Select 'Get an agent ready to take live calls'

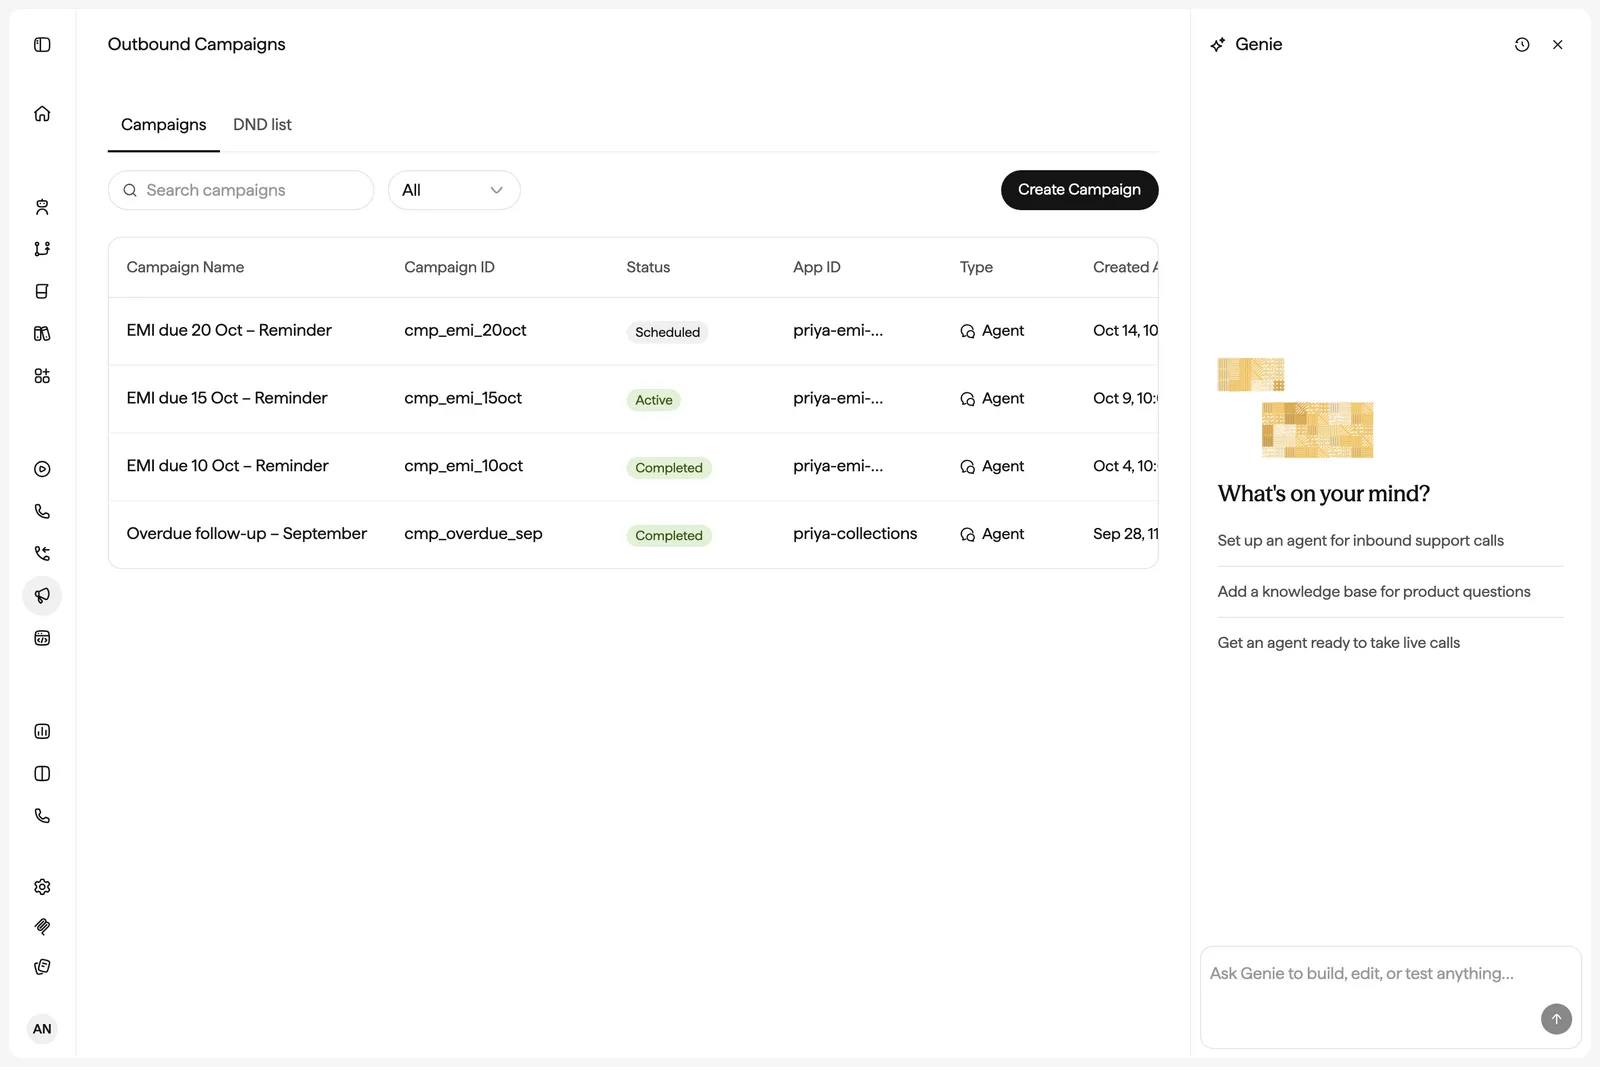point(1339,643)
